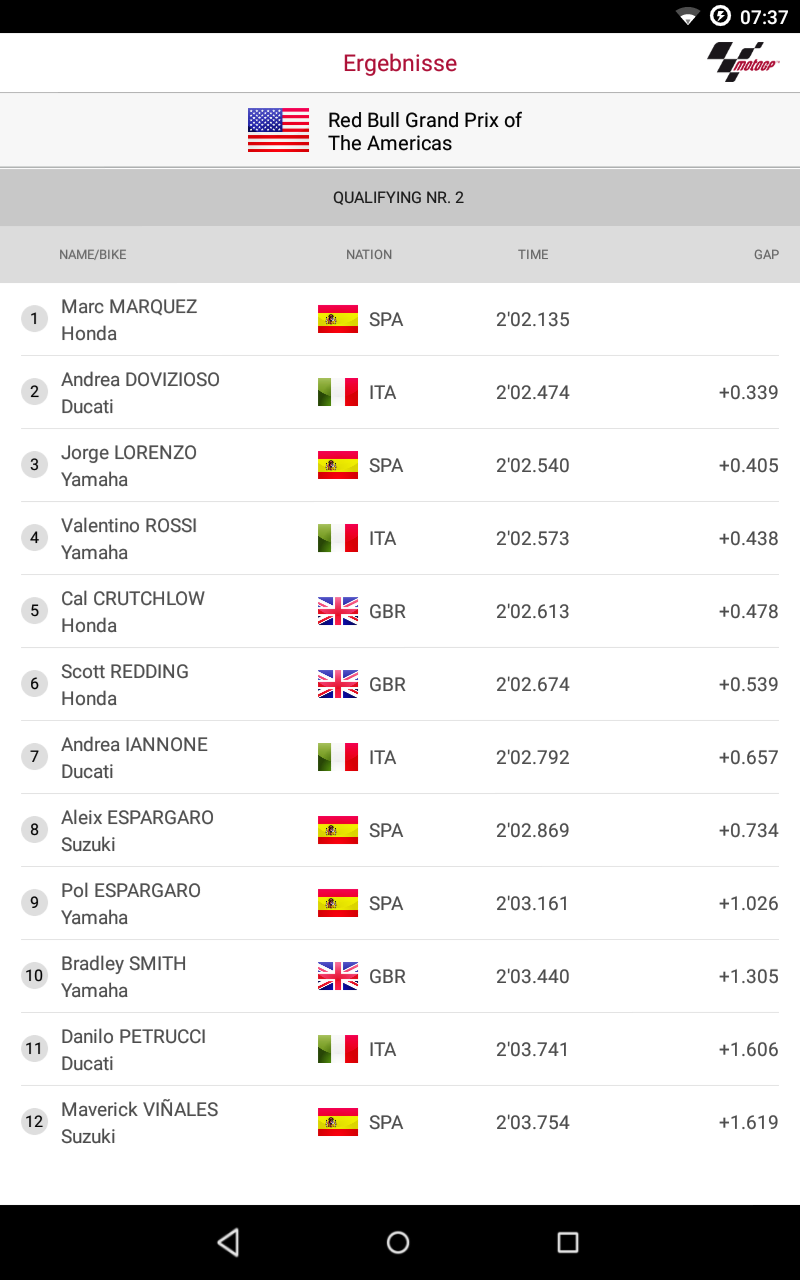Tap the USA flag event icon
This screenshot has width=800, height=1280.
click(x=278, y=130)
